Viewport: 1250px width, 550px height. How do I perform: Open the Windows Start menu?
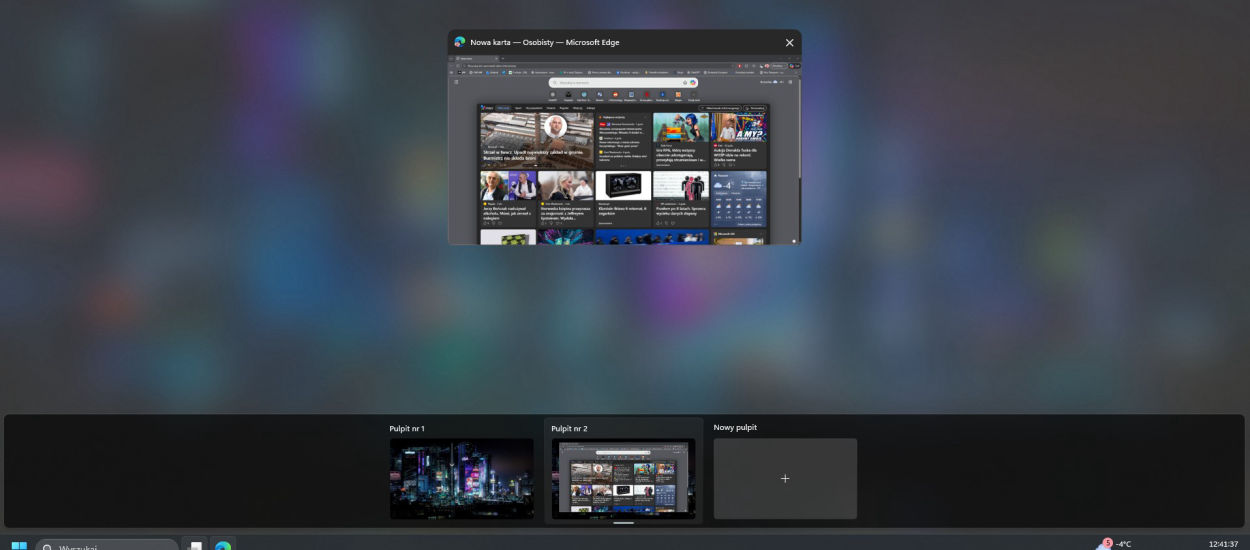[x=19, y=546]
